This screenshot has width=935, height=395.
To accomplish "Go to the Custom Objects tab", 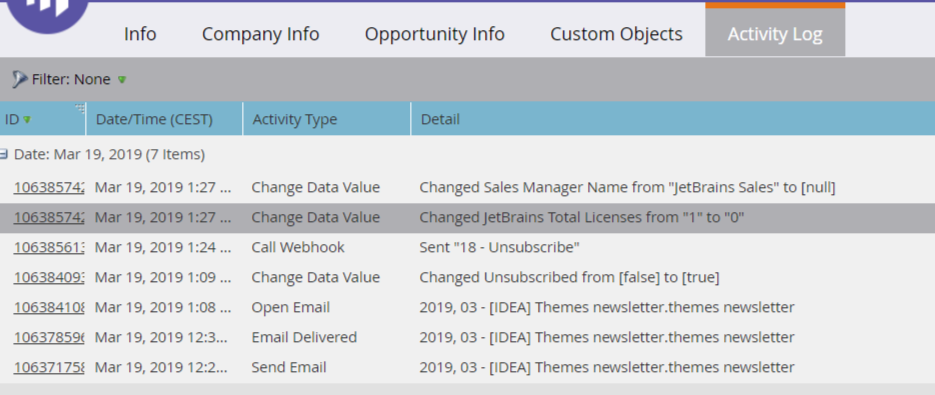I will 617,34.
